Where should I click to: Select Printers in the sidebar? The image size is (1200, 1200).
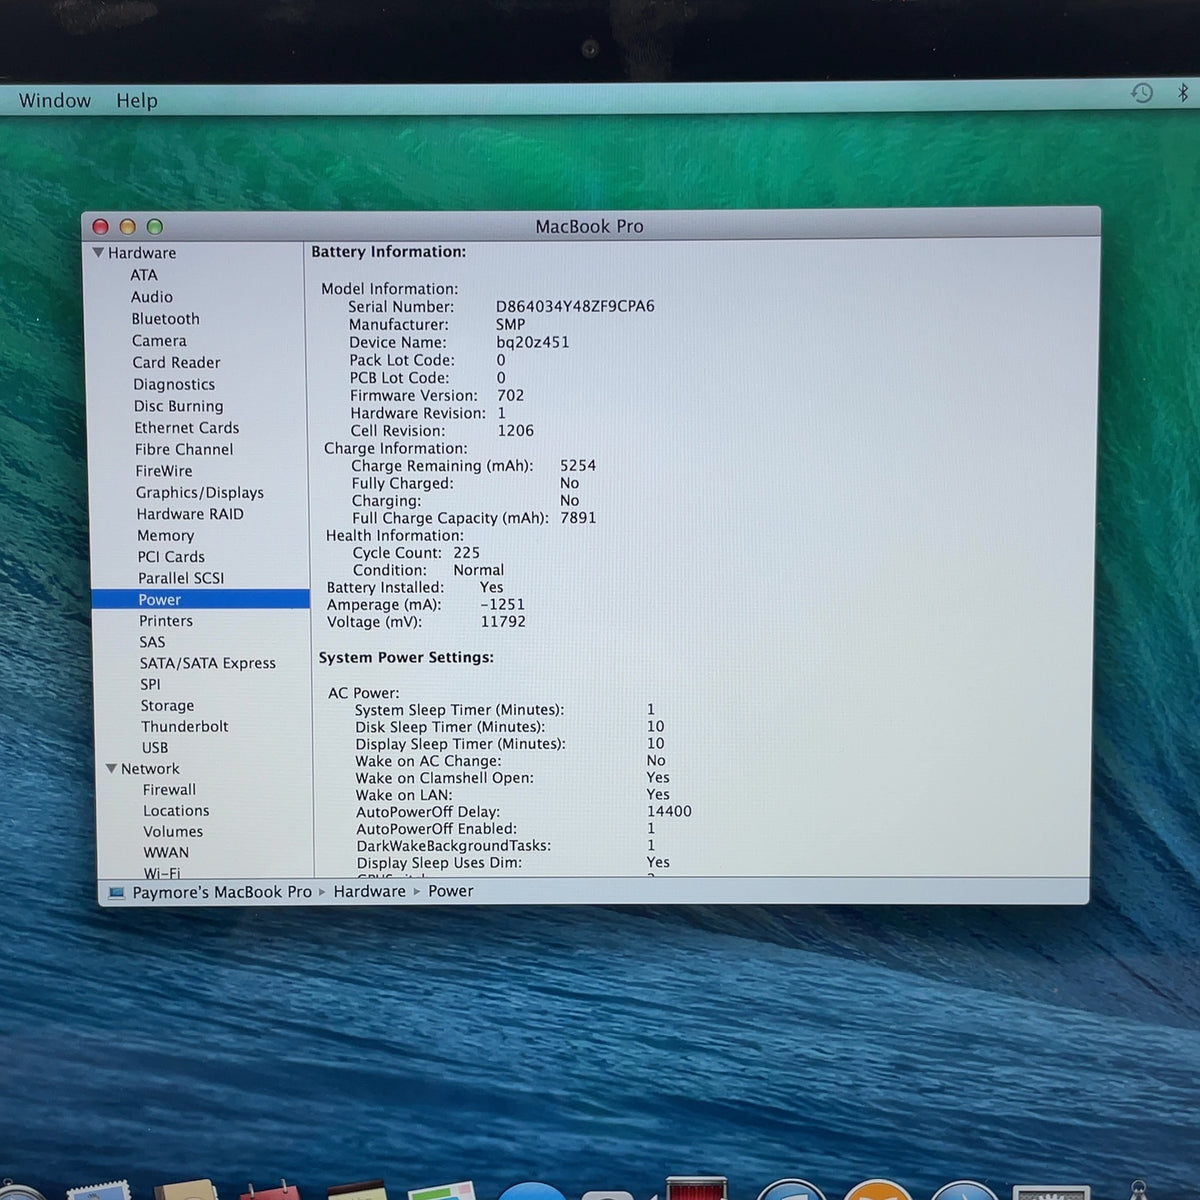tap(166, 621)
